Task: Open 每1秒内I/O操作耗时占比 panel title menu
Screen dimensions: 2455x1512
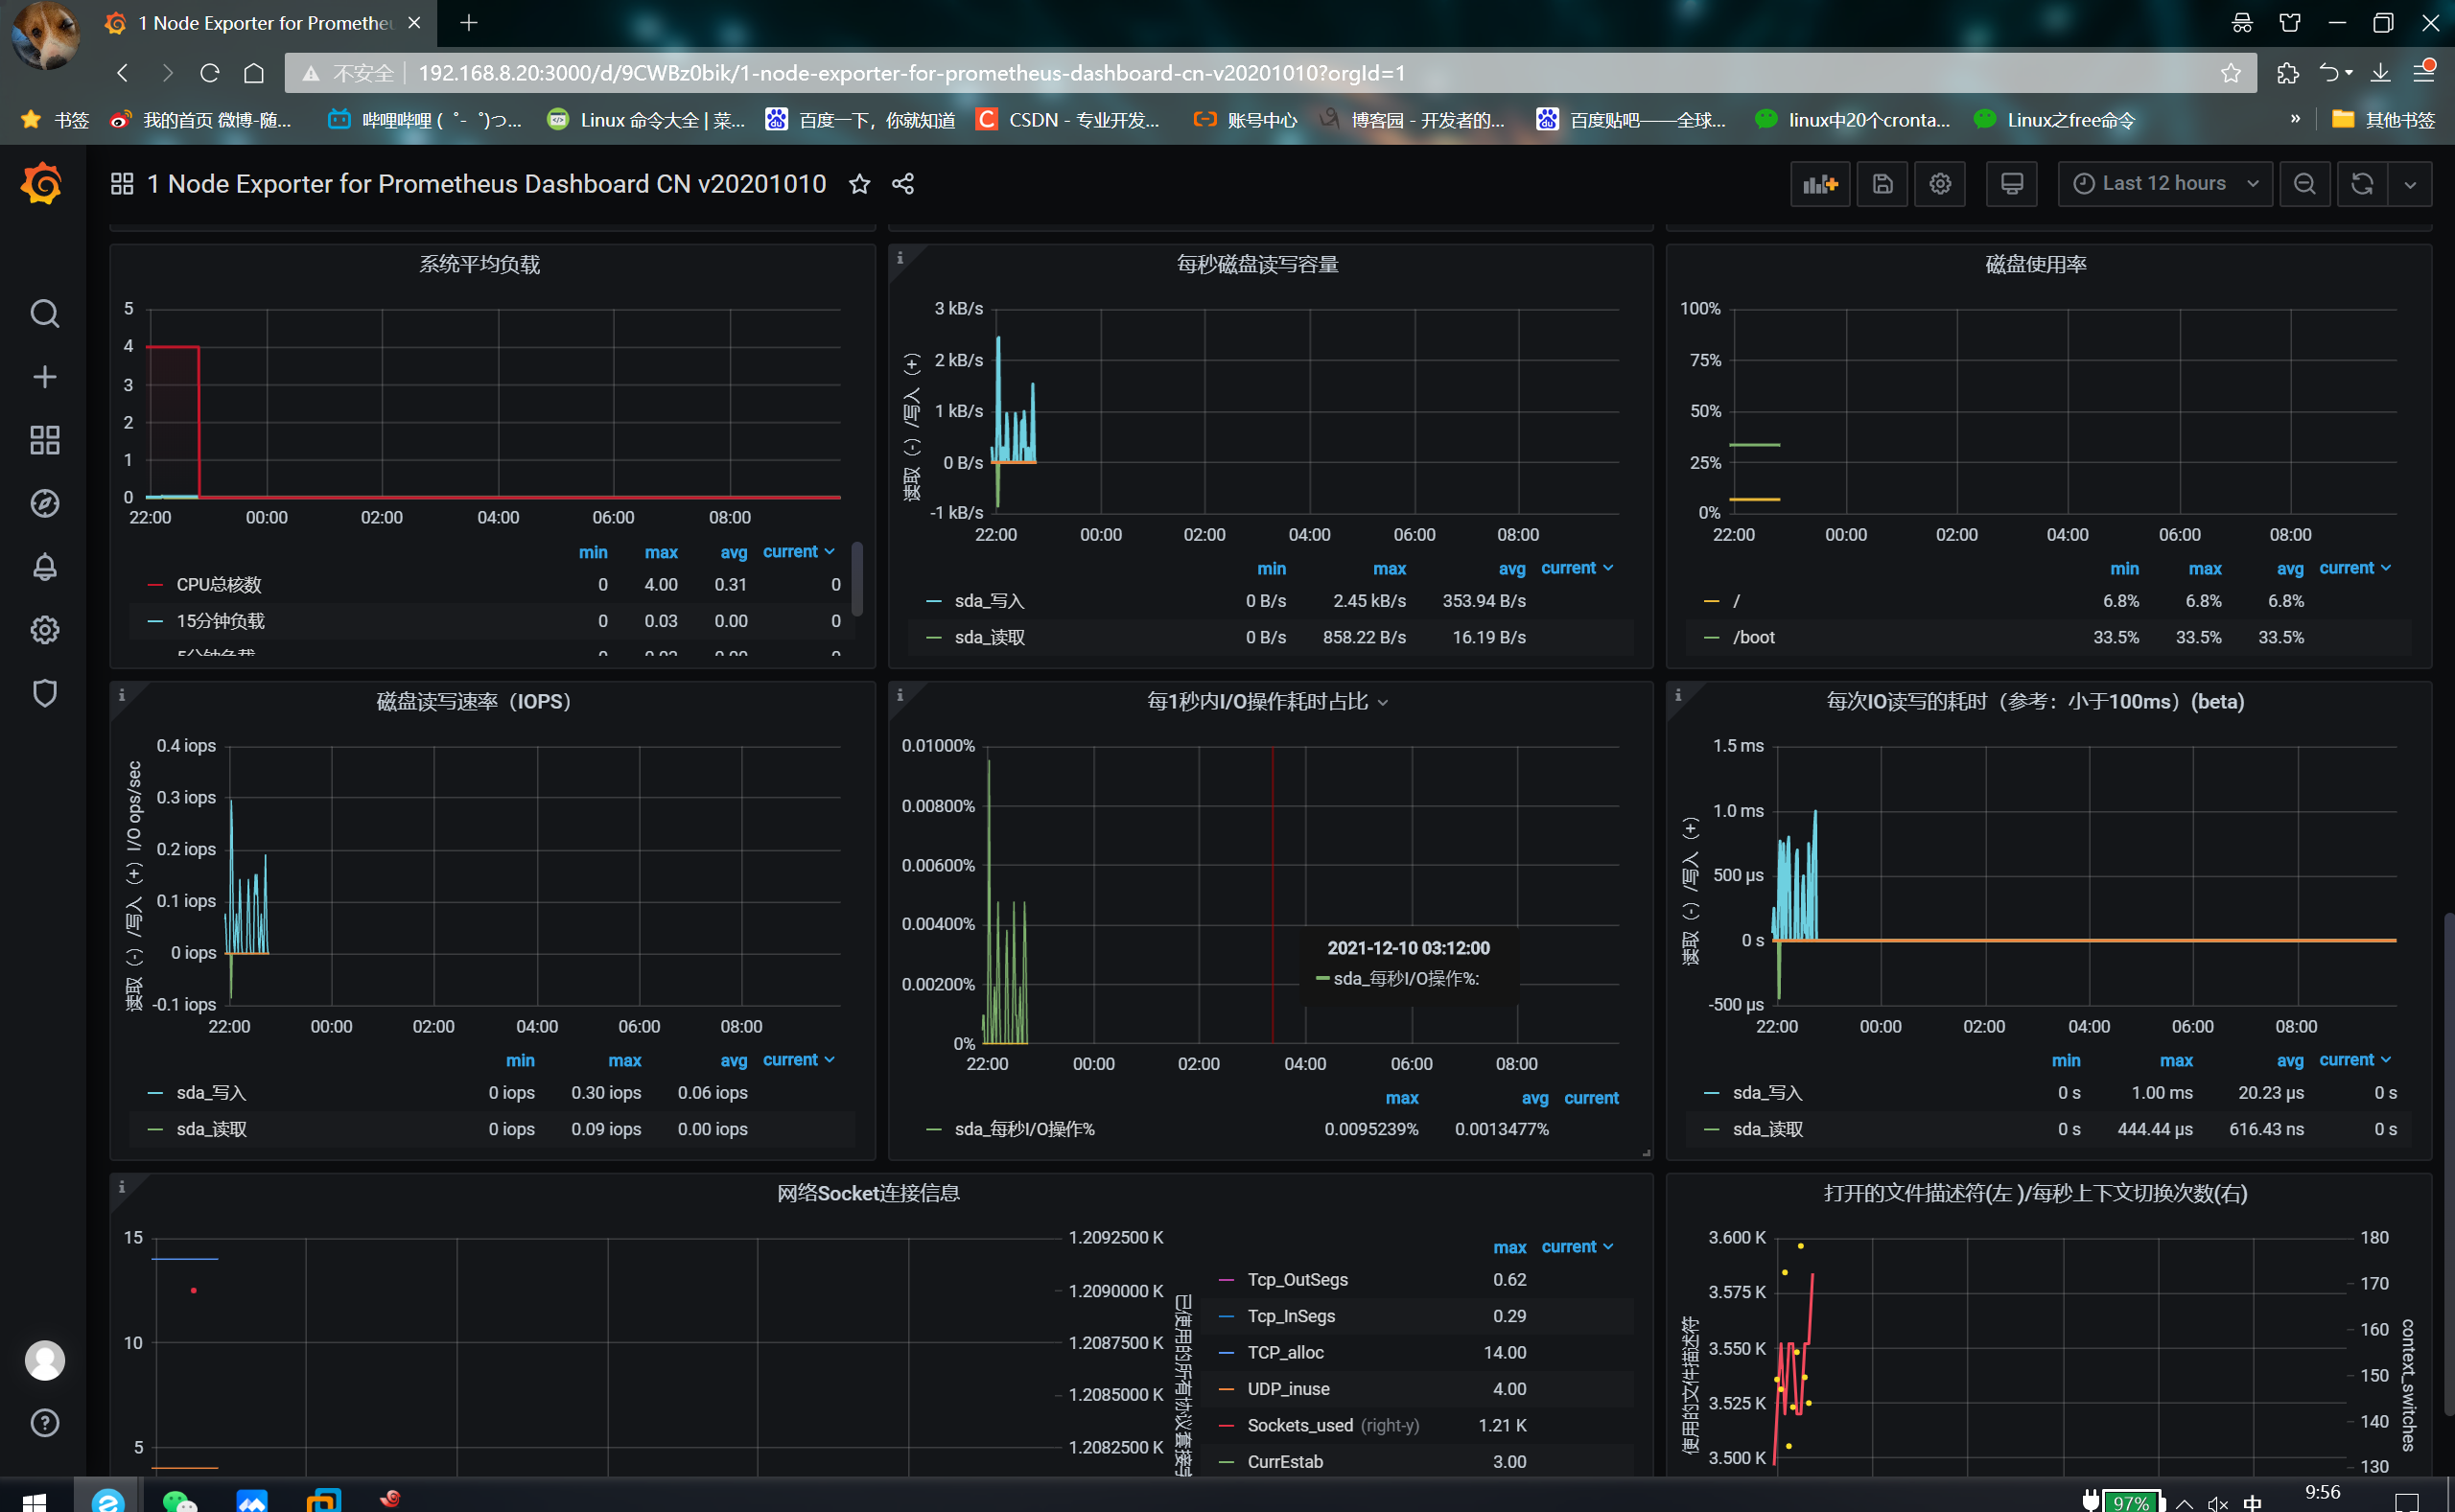Action: coord(1267,702)
